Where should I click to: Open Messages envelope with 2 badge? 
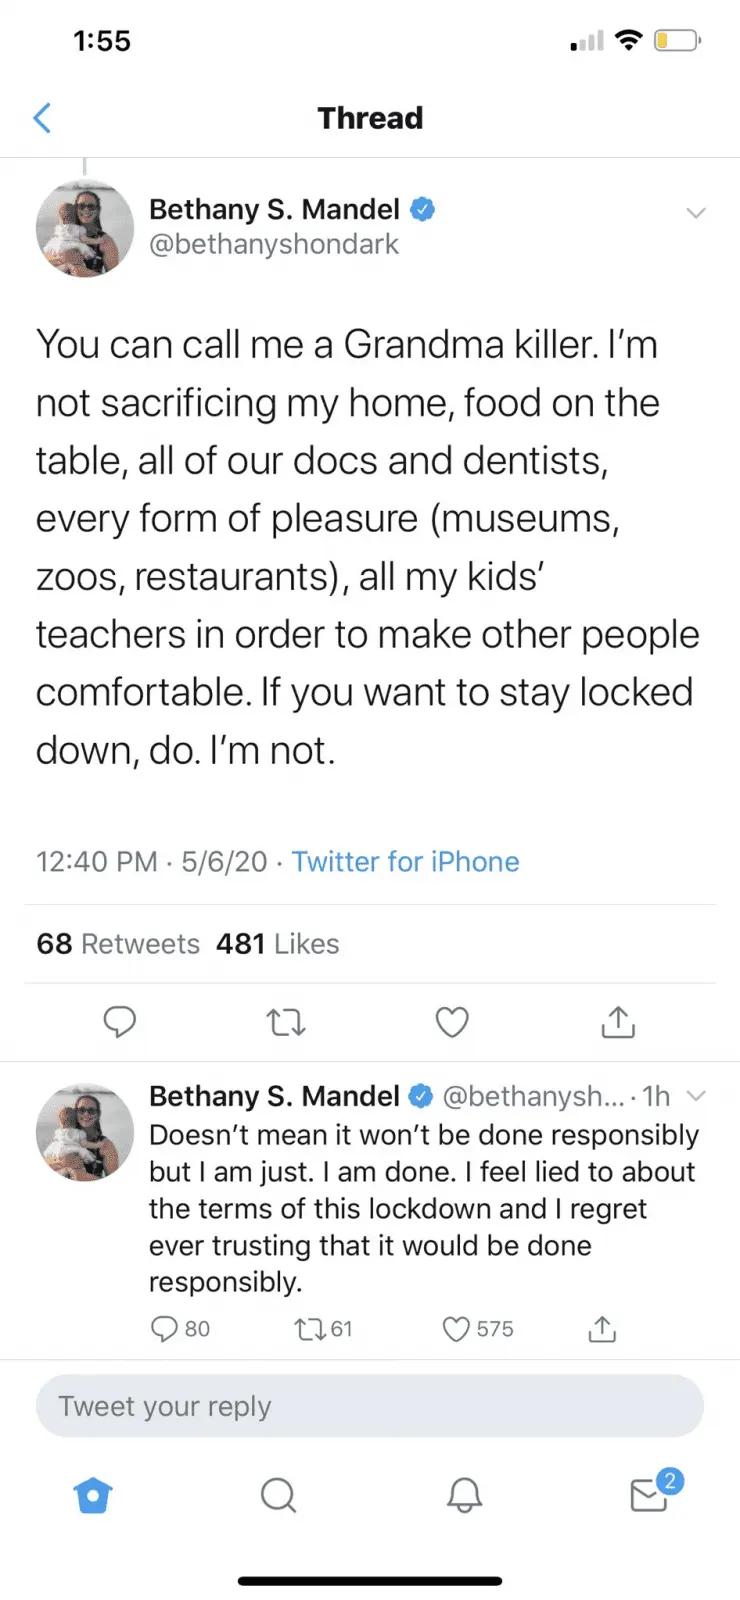coord(650,1495)
